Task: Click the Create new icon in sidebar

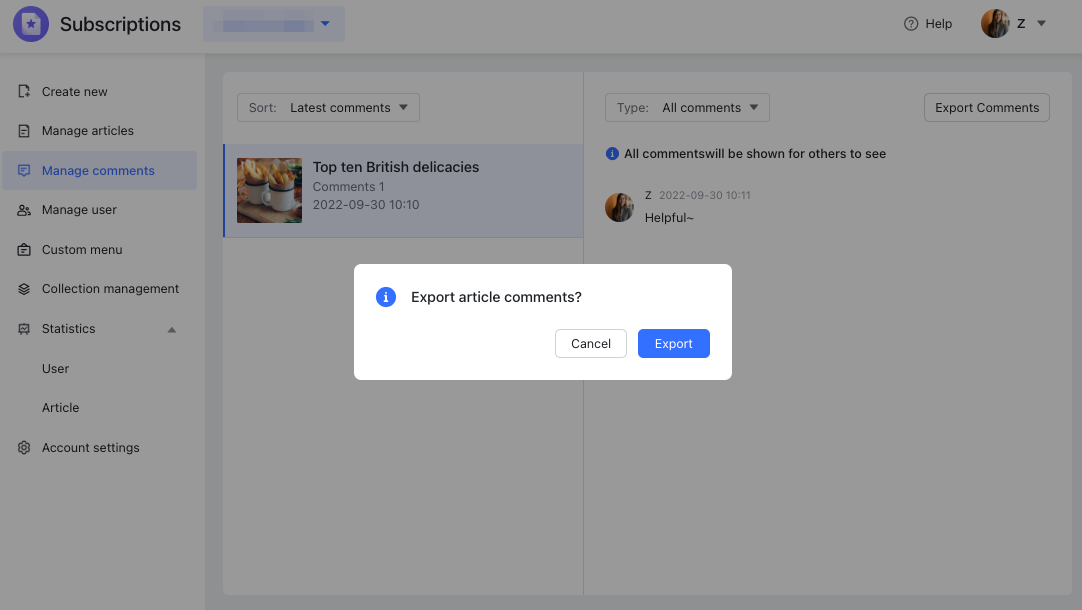Action: tap(24, 92)
